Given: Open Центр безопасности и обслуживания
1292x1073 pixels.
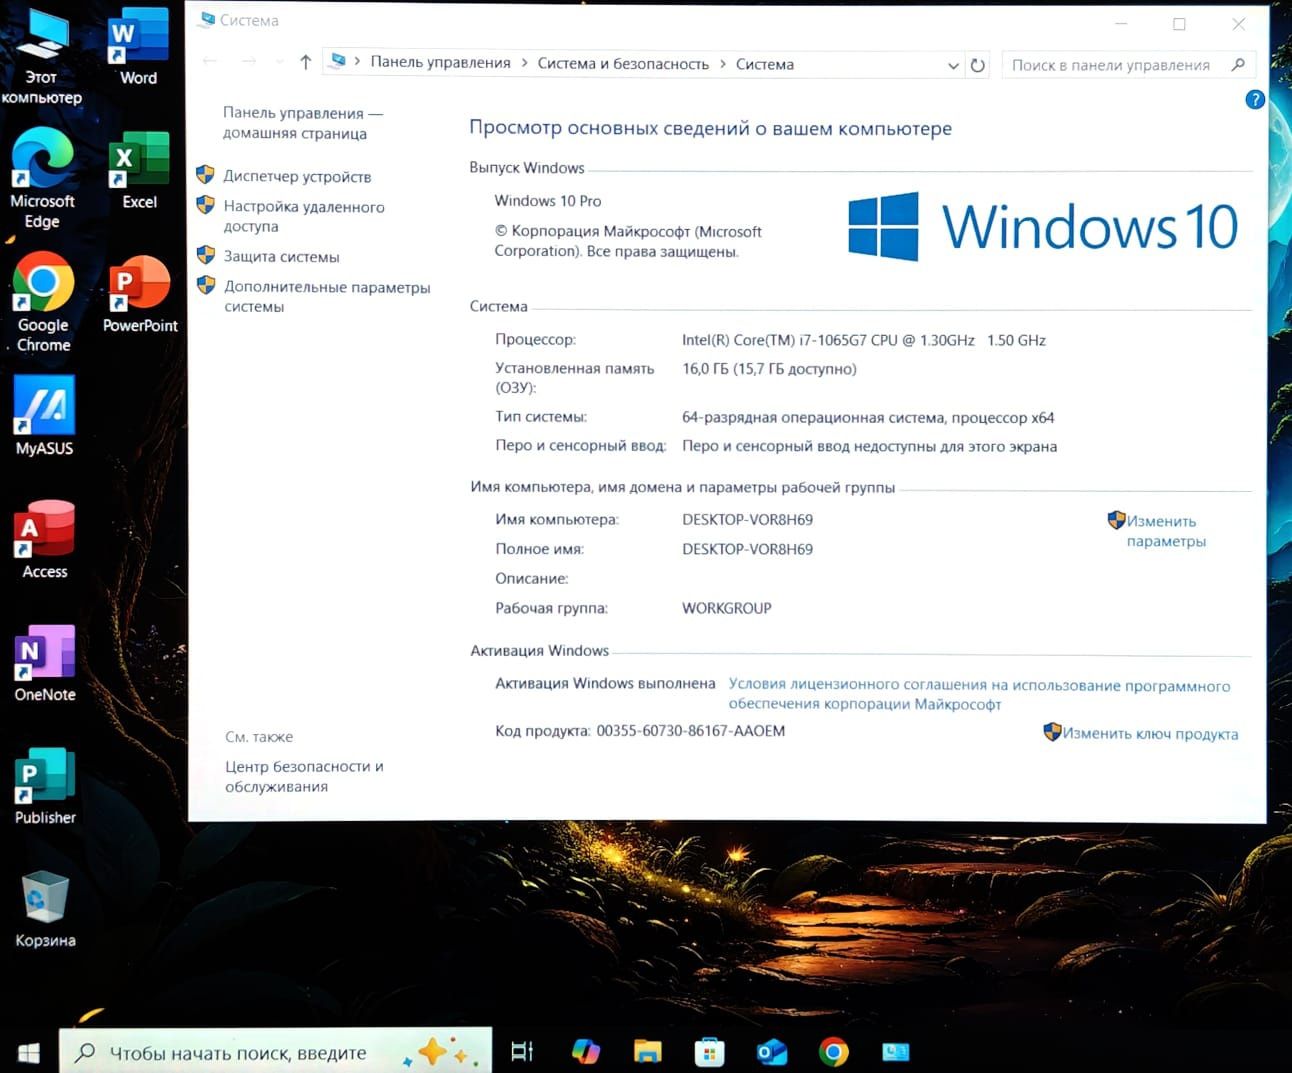Looking at the screenshot, I should pos(304,776).
